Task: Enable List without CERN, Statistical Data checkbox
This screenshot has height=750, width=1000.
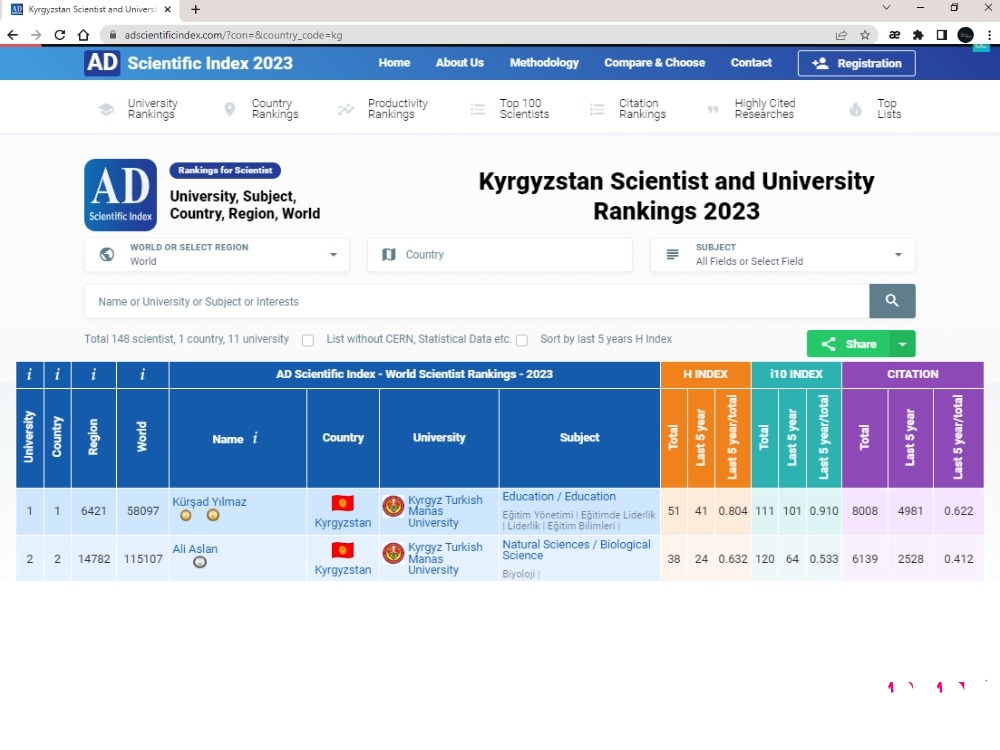Action: 308,340
